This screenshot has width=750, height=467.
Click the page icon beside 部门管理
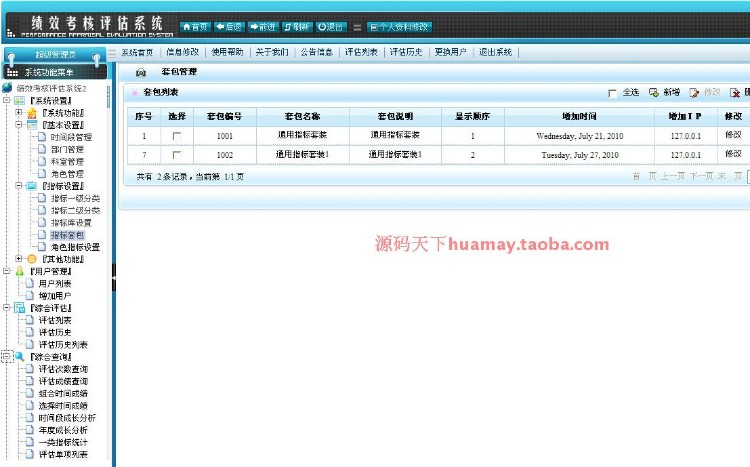42,149
